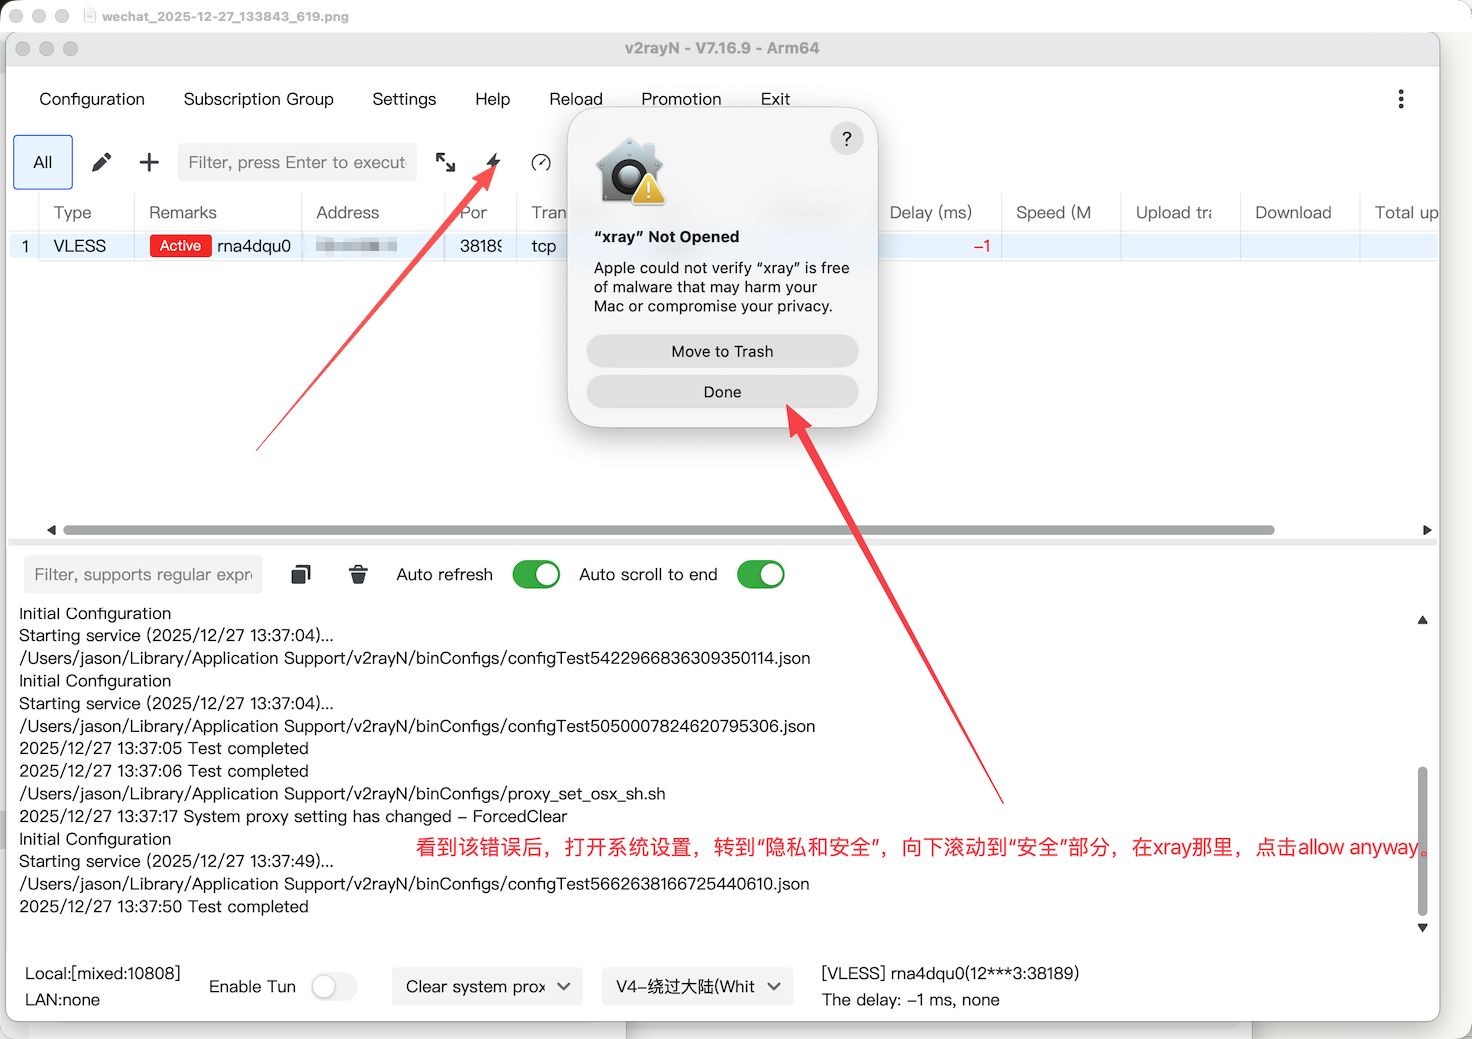Click the Local:[mixed:10808] status text
Viewport: 1472px width, 1039px height.
(x=103, y=973)
